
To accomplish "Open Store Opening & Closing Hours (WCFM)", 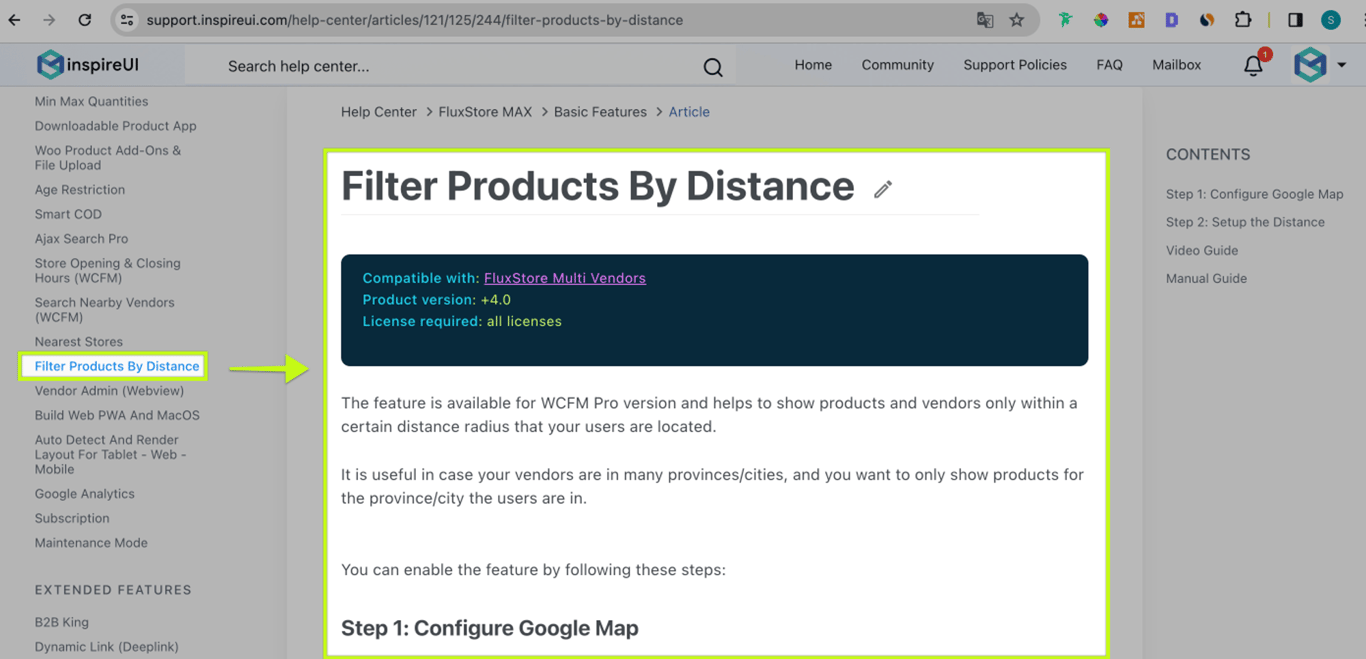I will [x=108, y=271].
